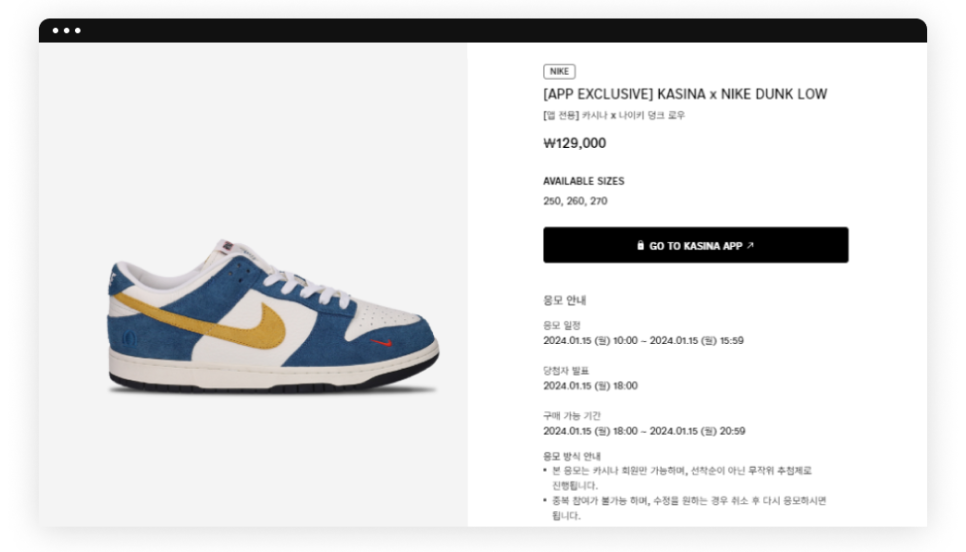Screen dimensions: 966x552
Task: Click the 10:00 – 15:59 entry schedule dates
Action: click(x=643, y=341)
